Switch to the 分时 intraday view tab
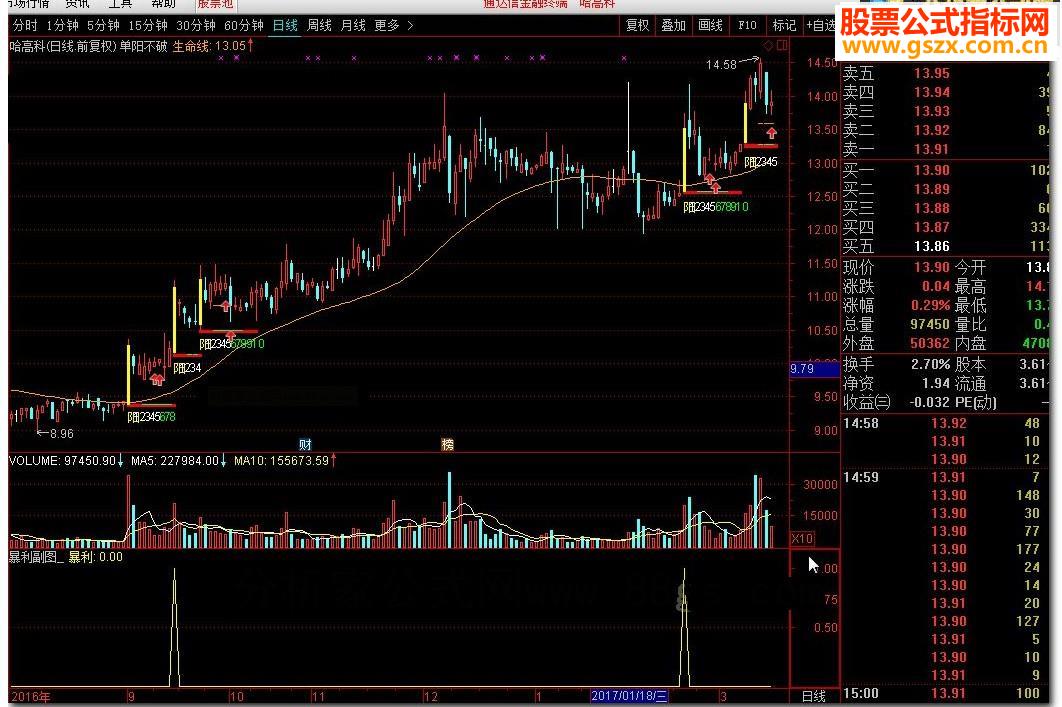Screen dimensions: 1062x707 [x=25, y=26]
